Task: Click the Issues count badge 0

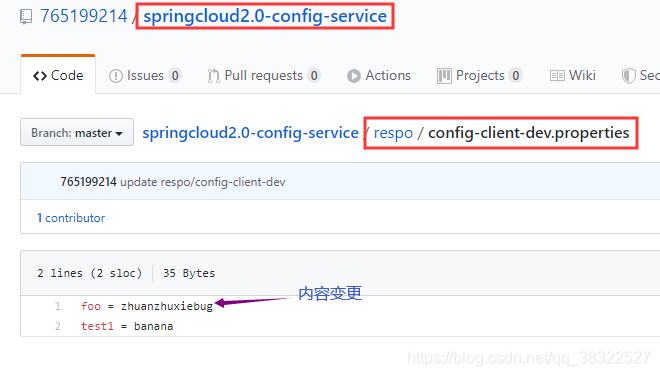Action: (175, 76)
